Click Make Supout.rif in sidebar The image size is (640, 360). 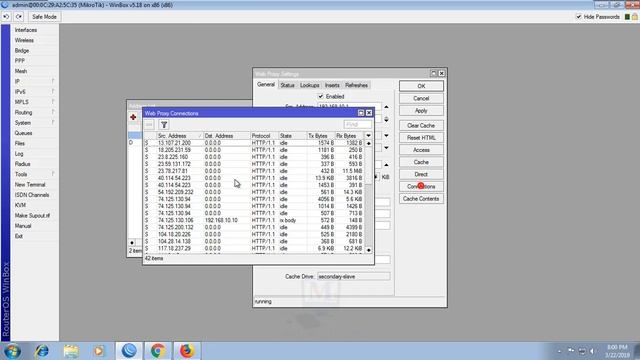click(32, 216)
